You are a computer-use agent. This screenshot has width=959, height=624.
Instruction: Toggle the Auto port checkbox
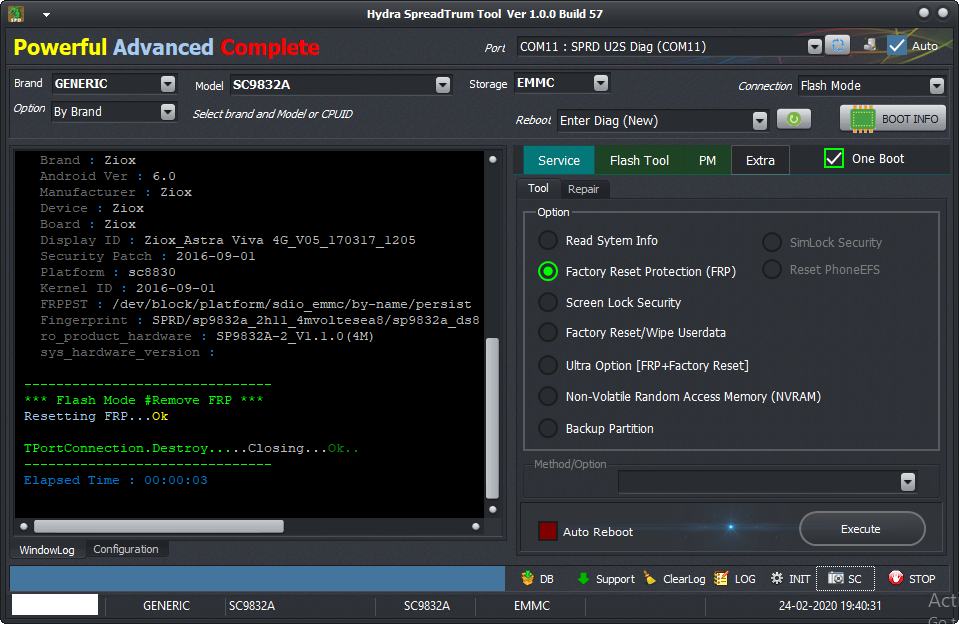(x=897, y=45)
